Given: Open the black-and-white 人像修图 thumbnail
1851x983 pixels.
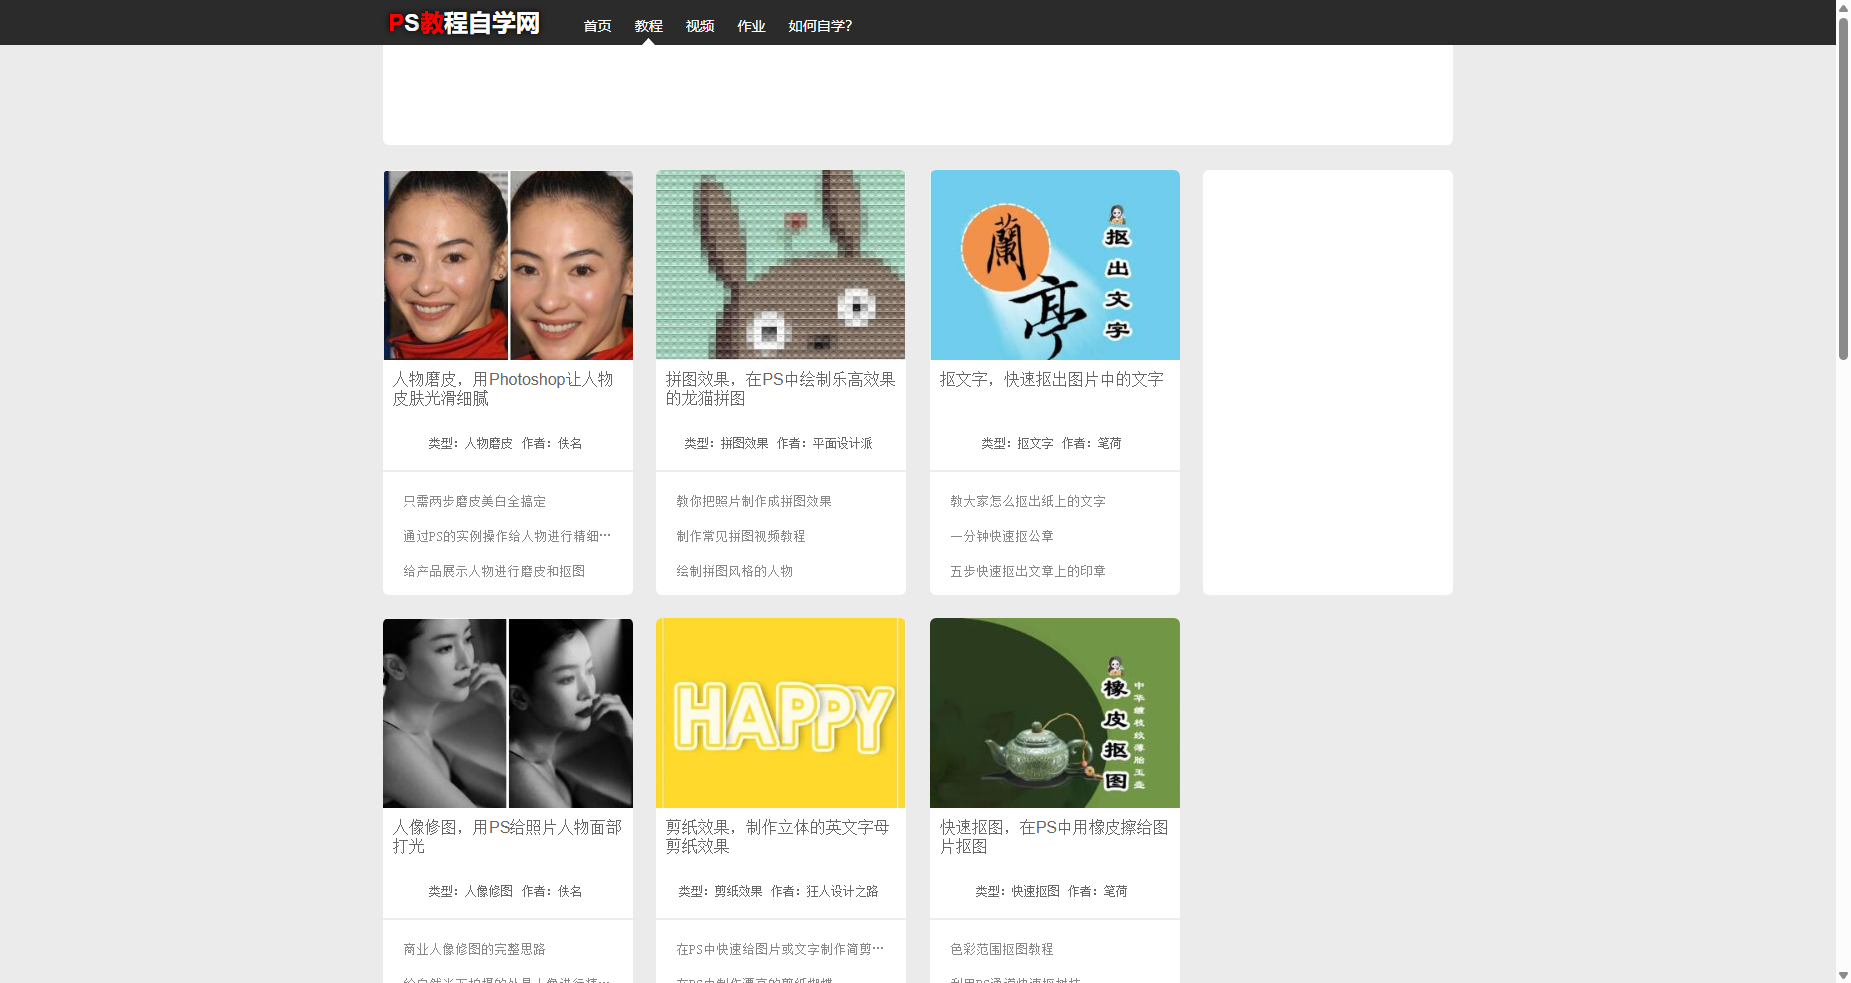Looking at the screenshot, I should pos(508,713).
